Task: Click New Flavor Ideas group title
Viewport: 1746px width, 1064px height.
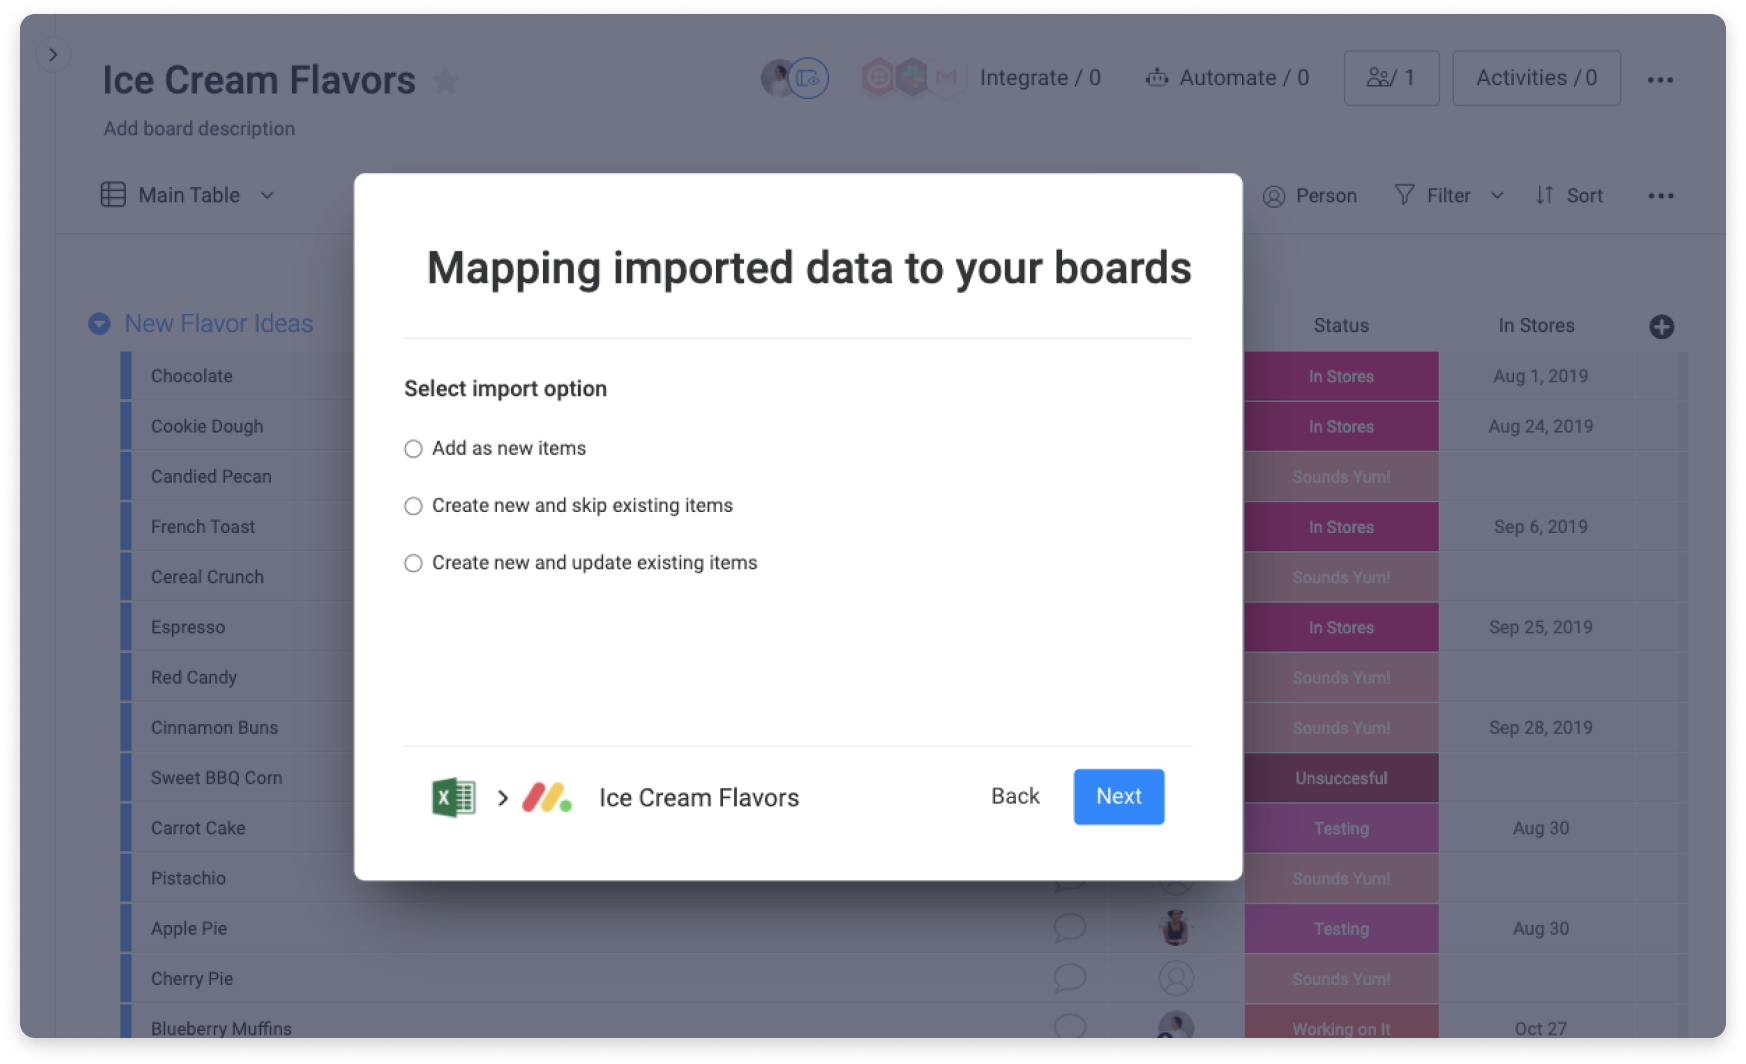Action: [219, 324]
